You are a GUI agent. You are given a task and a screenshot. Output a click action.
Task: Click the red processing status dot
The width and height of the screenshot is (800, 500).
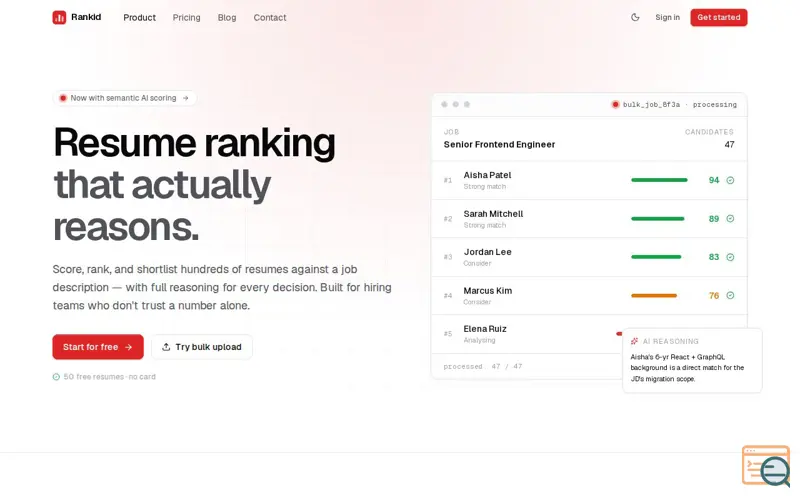pyautogui.click(x=615, y=105)
